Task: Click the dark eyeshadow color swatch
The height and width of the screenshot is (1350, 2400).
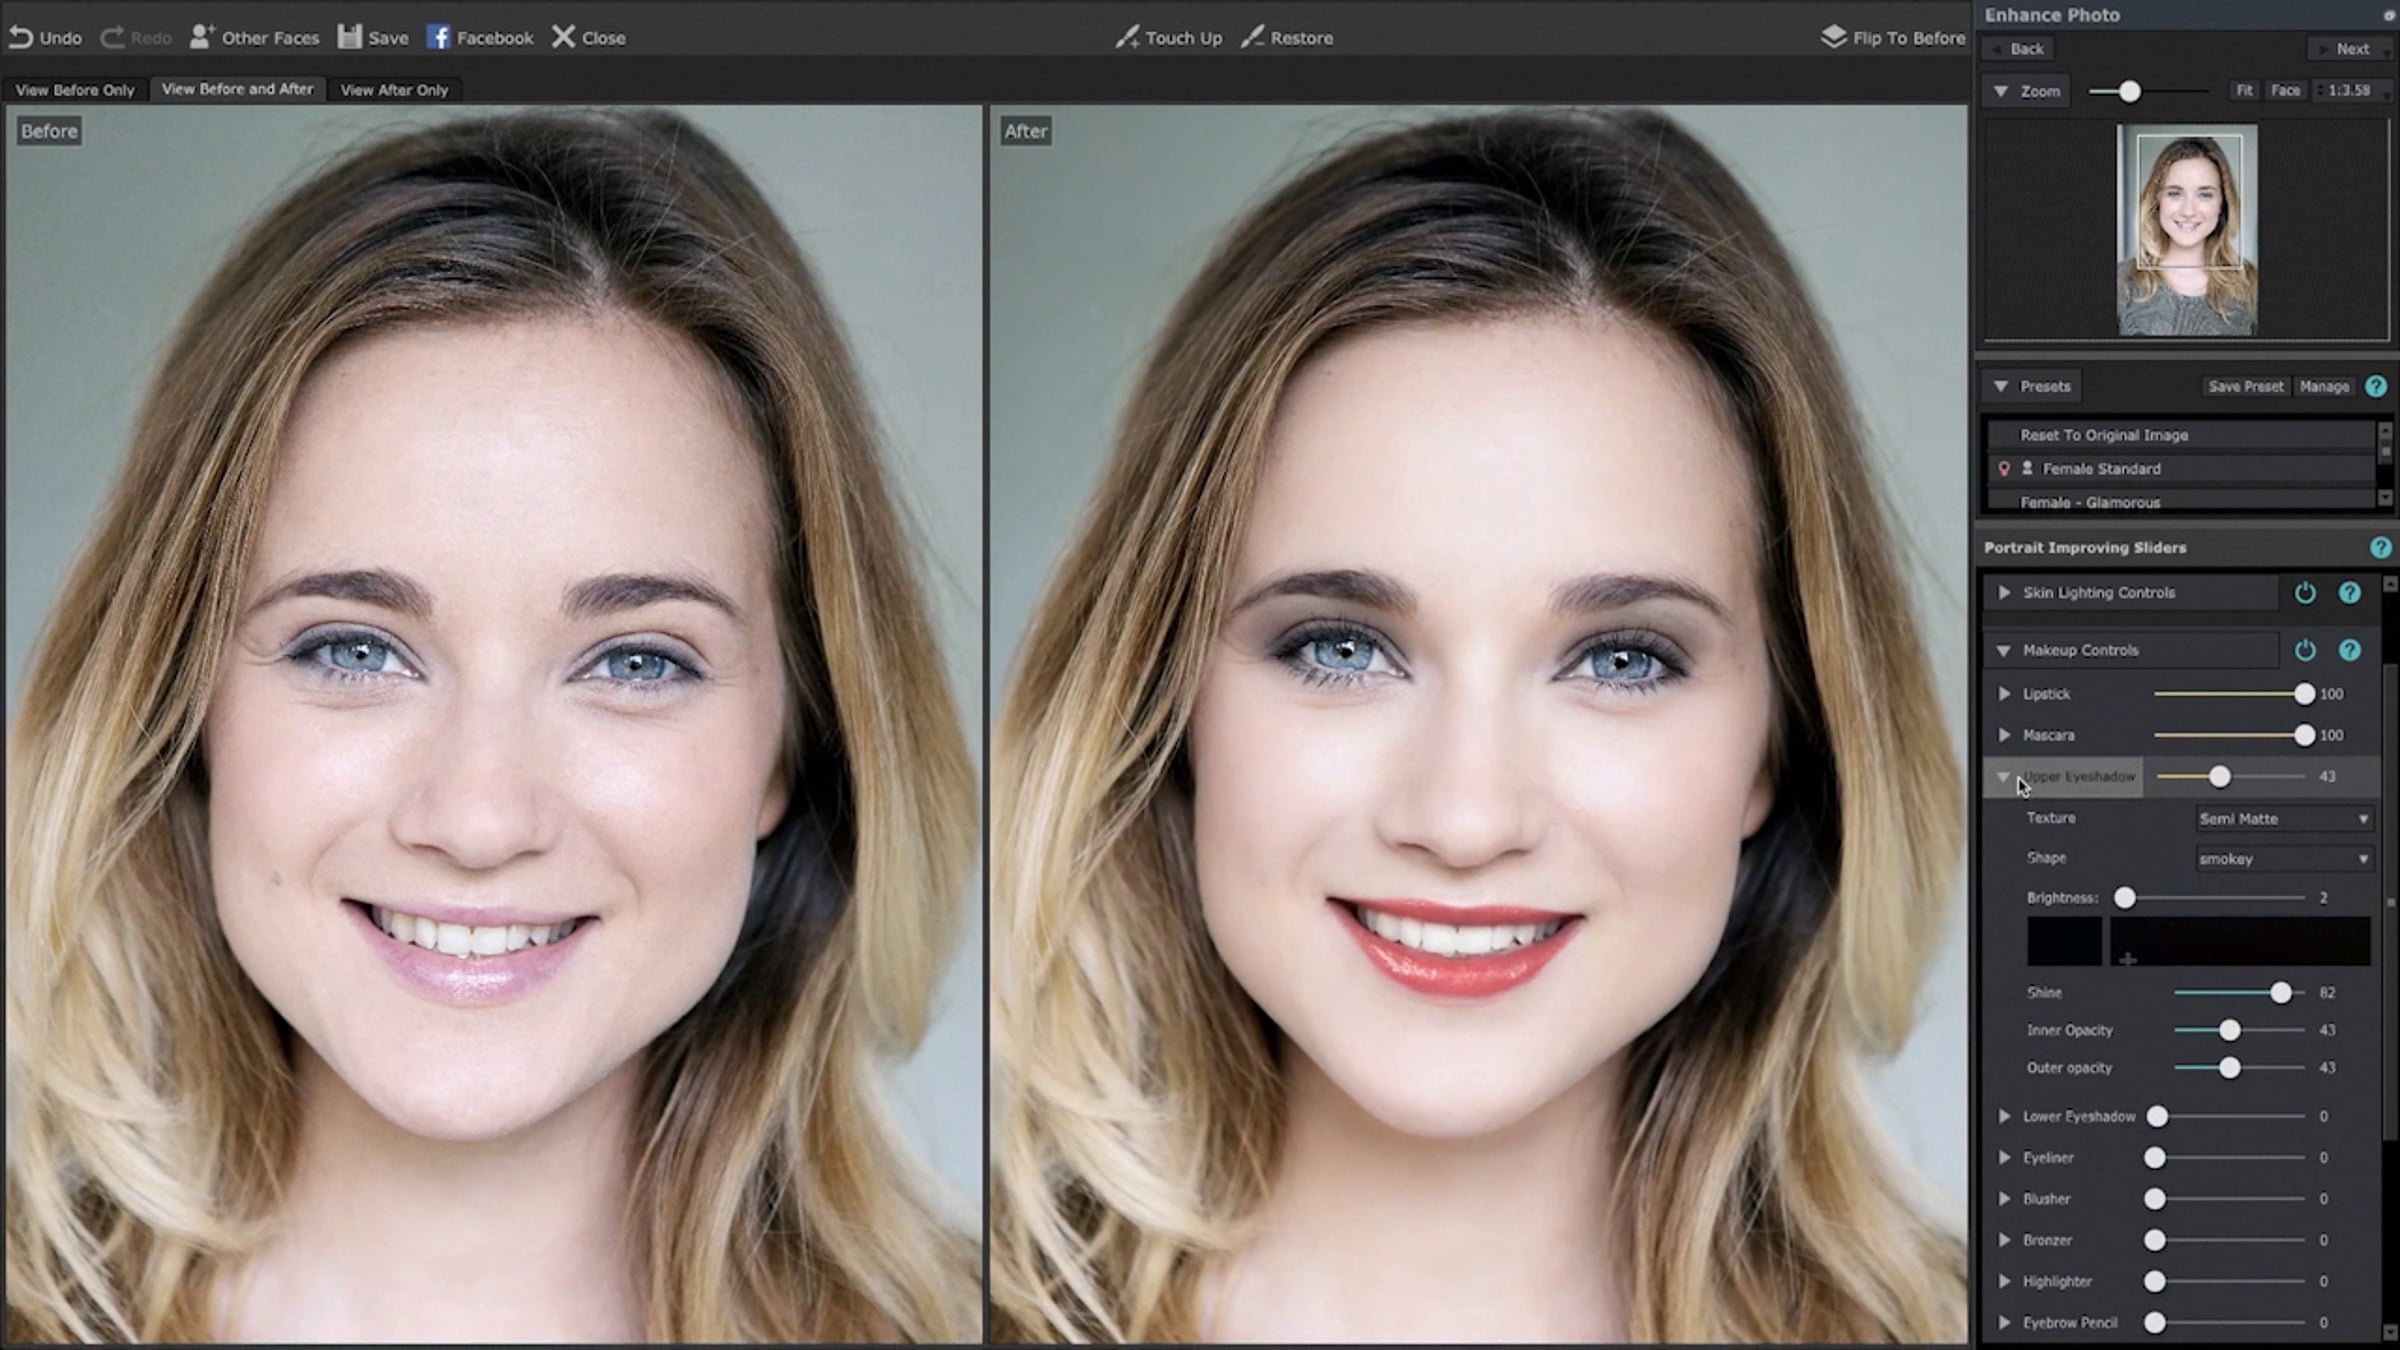Action: point(2064,941)
